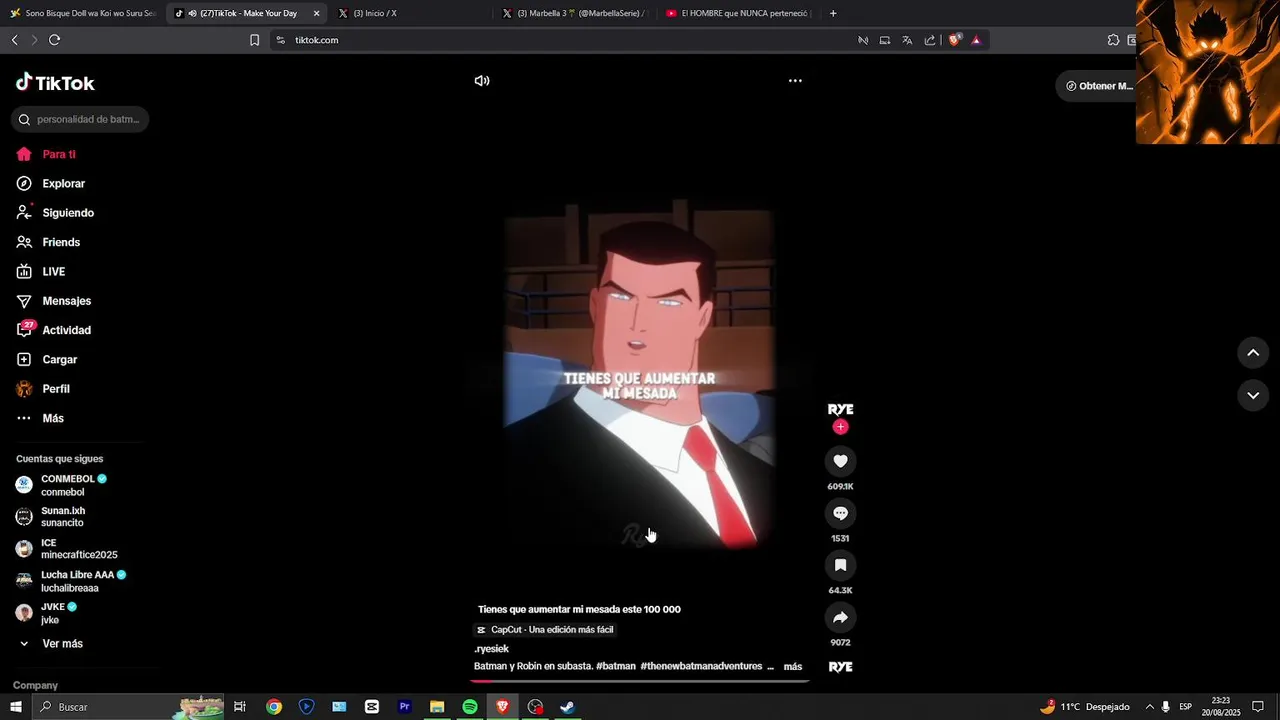The image size is (1280, 720).
Task: Go to next video with down chevron
Action: pyautogui.click(x=1253, y=396)
